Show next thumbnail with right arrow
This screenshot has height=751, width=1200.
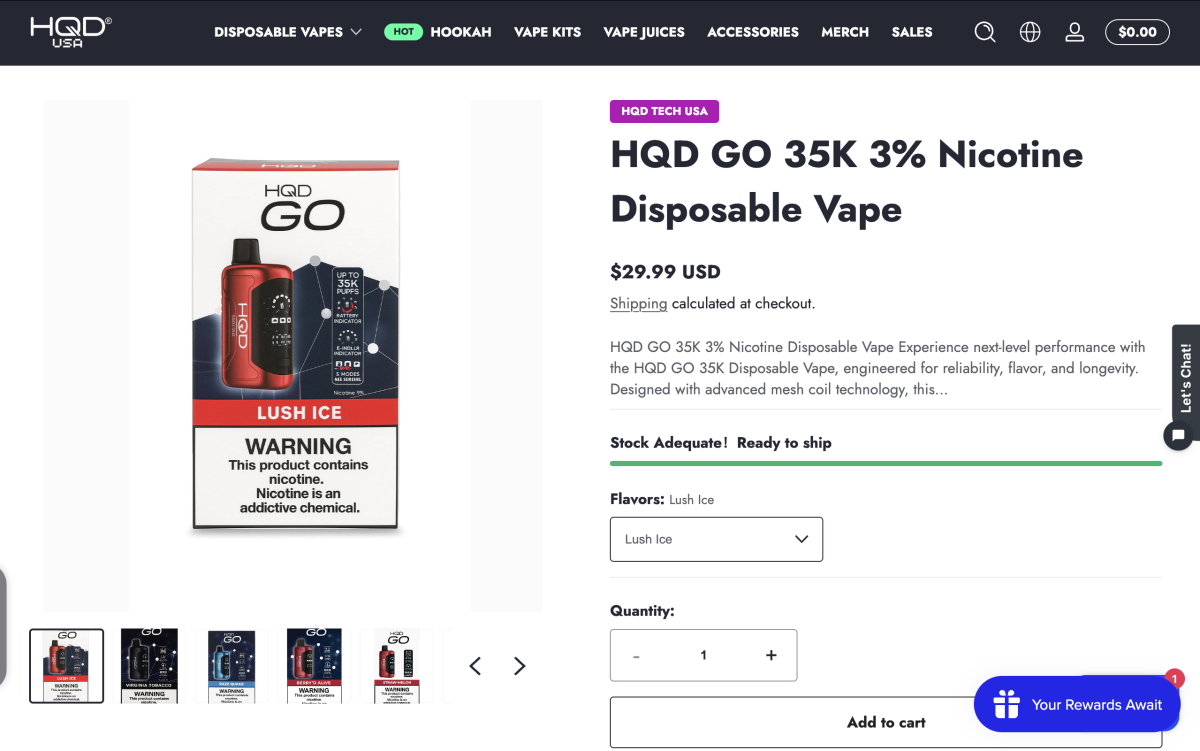519,666
